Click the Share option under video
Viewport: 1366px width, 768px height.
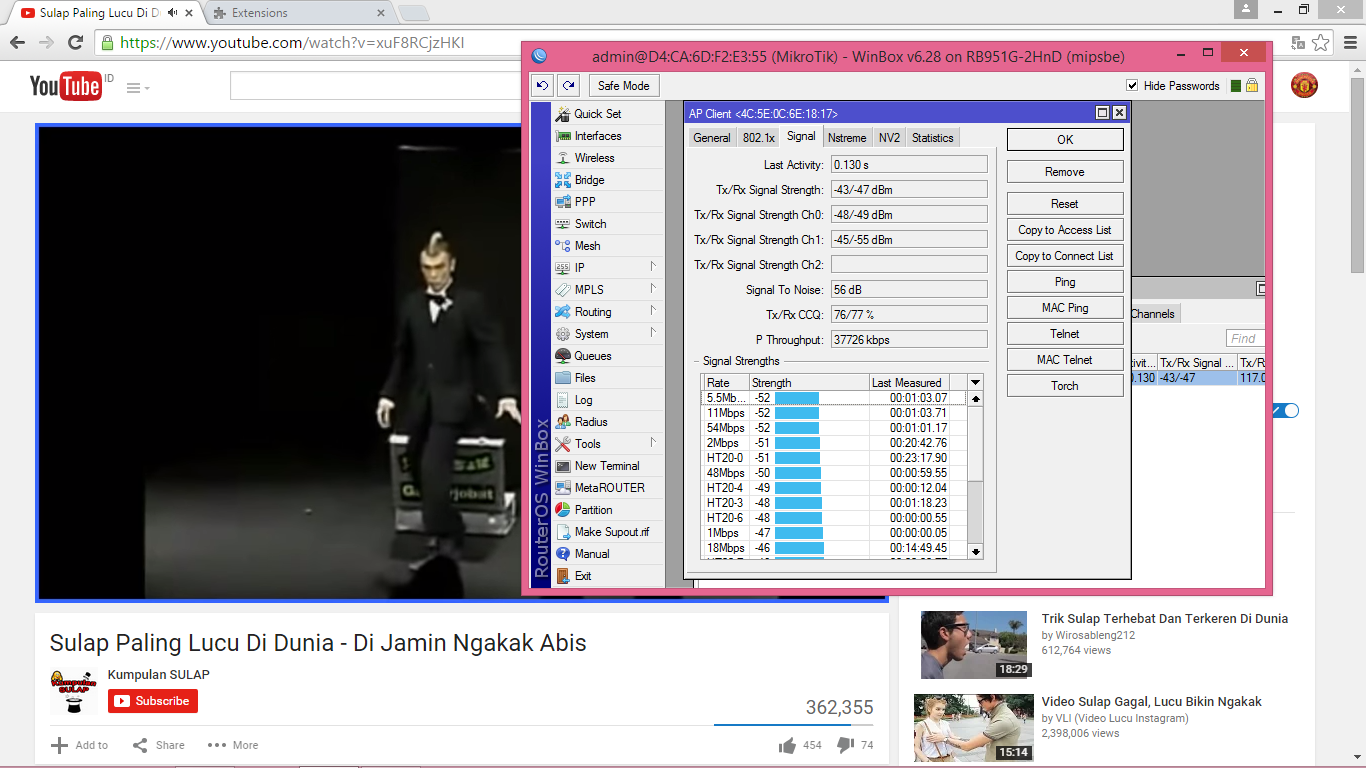[x=159, y=745]
